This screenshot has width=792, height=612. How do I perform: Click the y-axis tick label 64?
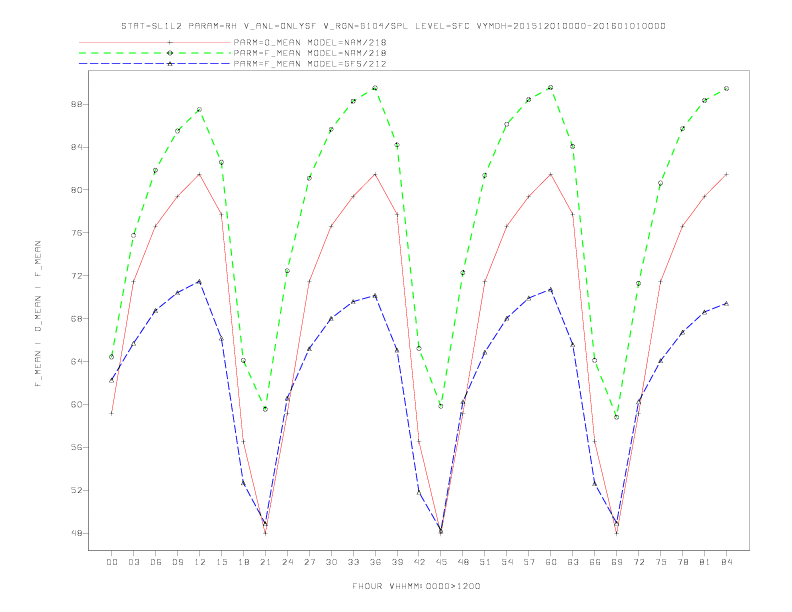tap(79, 362)
